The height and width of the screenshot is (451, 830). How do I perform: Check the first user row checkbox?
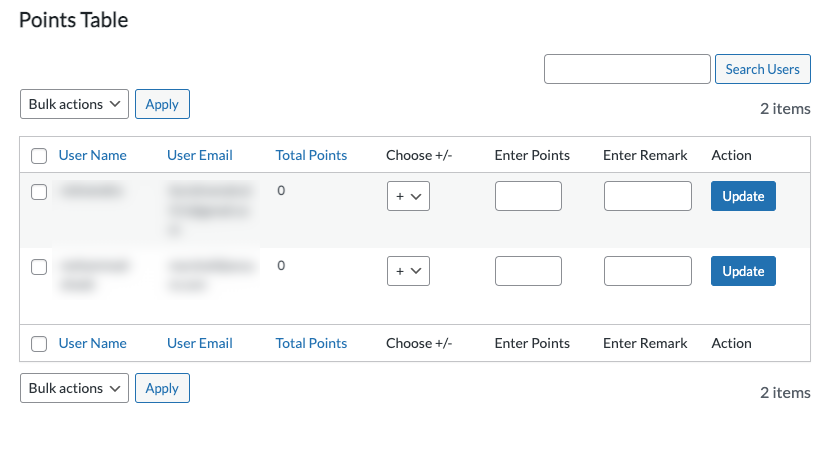(x=39, y=193)
